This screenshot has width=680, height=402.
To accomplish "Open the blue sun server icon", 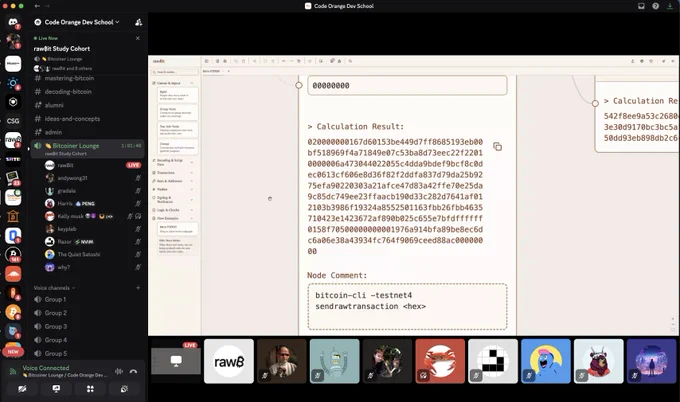I will coord(13,83).
